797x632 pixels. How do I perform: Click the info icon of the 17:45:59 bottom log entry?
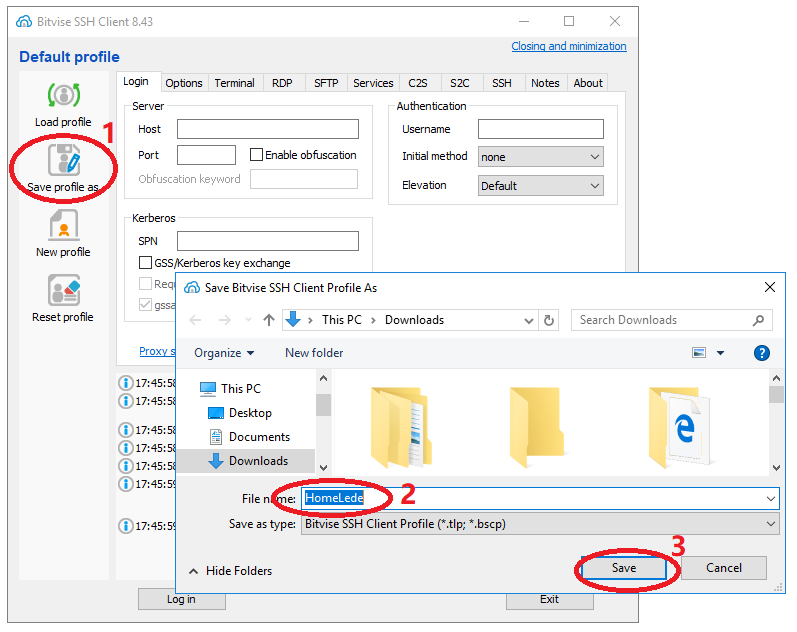coord(125,525)
